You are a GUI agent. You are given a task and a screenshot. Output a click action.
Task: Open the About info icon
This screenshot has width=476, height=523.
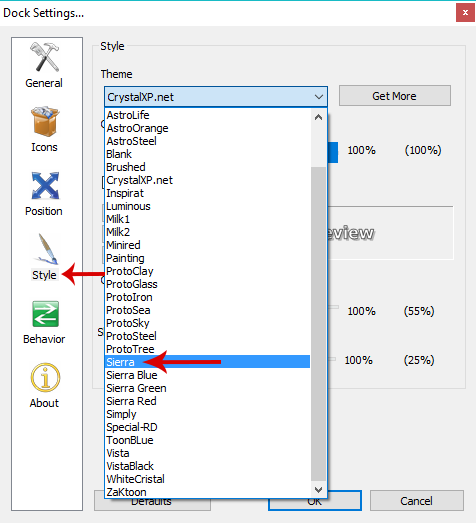45,378
